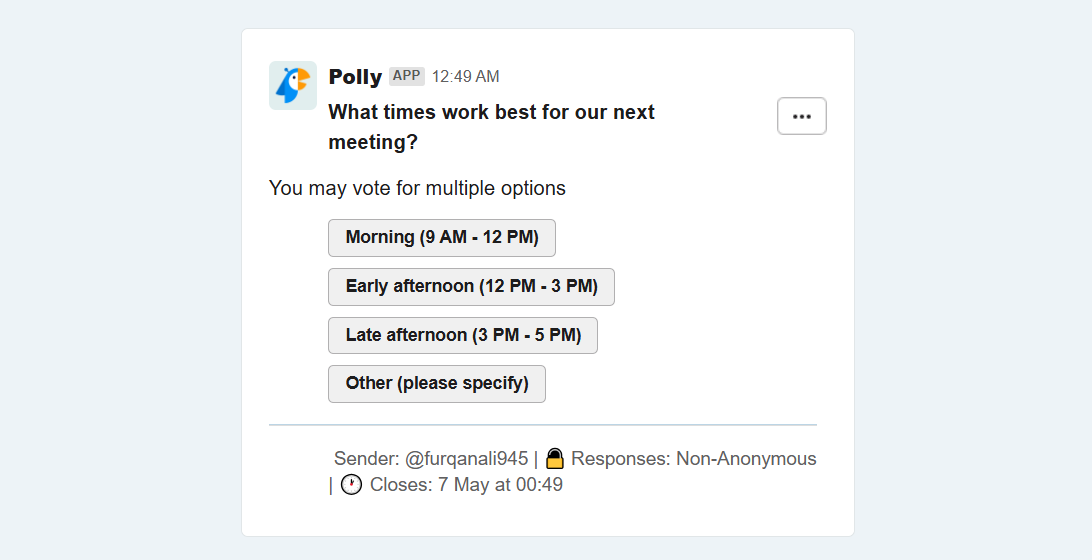Click the horizontal divider above the footer
The height and width of the screenshot is (560, 1092).
pyautogui.click(x=543, y=424)
